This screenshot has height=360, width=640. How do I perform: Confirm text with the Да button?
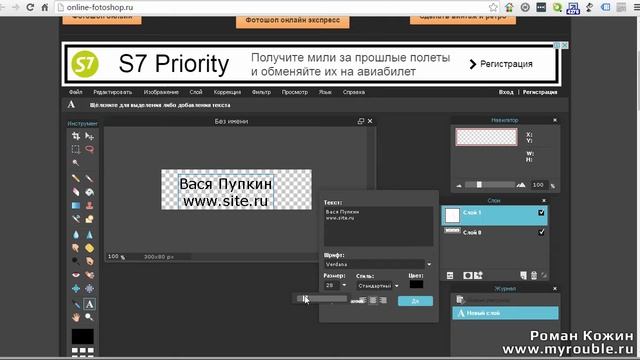coord(415,301)
